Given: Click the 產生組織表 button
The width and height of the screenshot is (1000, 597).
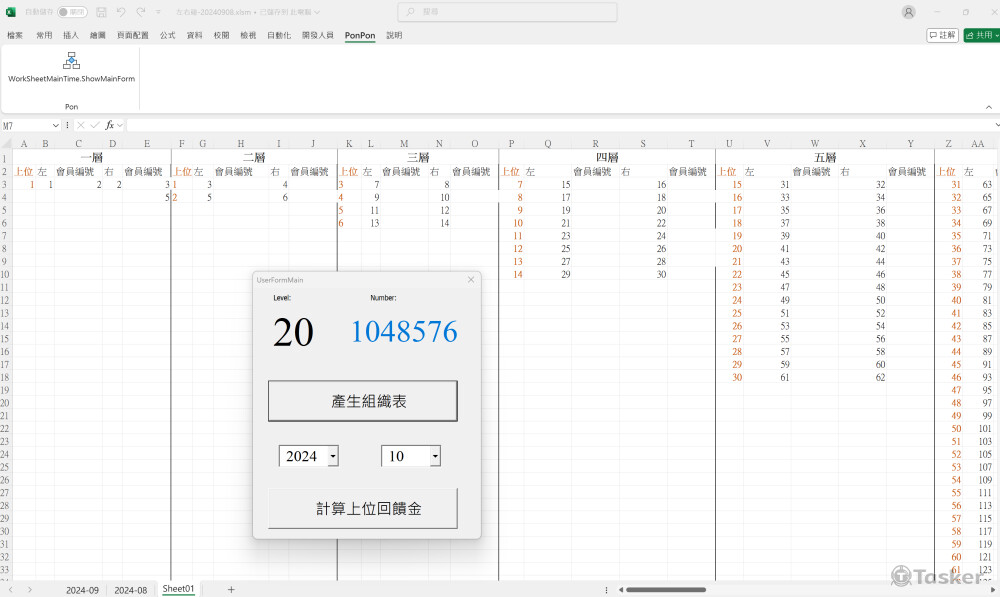Looking at the screenshot, I should [x=362, y=401].
